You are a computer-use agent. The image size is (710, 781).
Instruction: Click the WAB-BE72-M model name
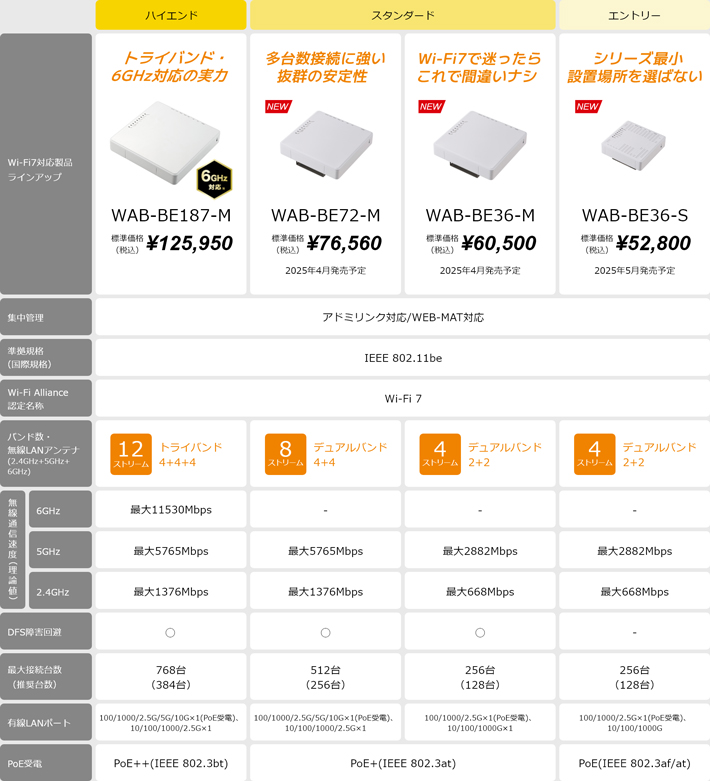325,215
